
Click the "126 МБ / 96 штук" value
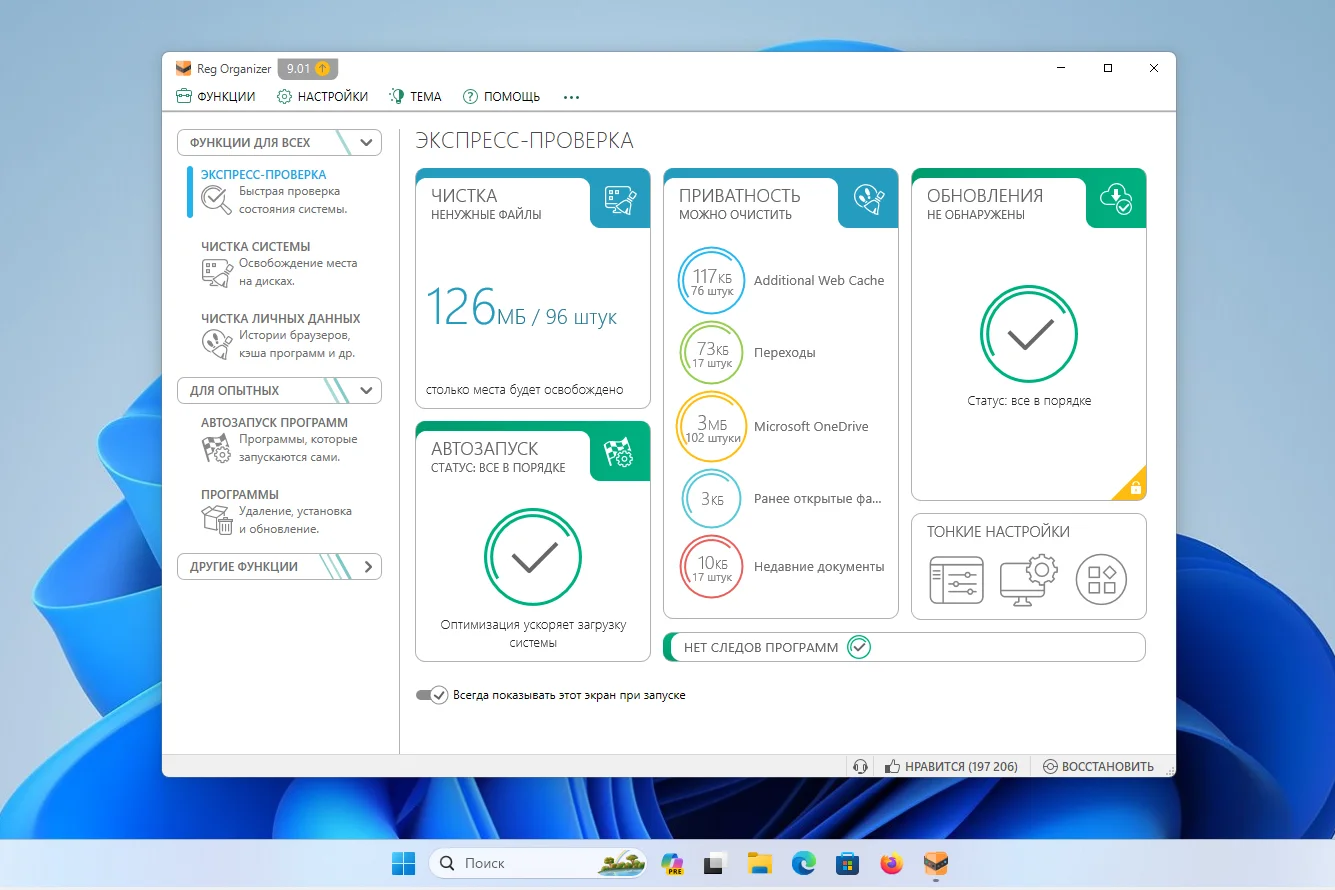tap(522, 308)
